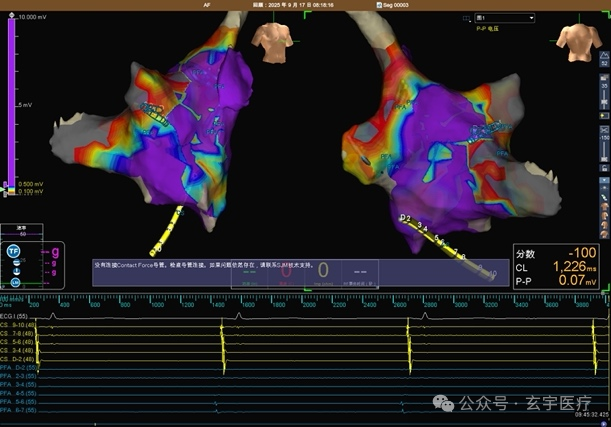611x427 pixels.
Task: Click the light source icon below the 35 slider
Action: coord(604,115)
